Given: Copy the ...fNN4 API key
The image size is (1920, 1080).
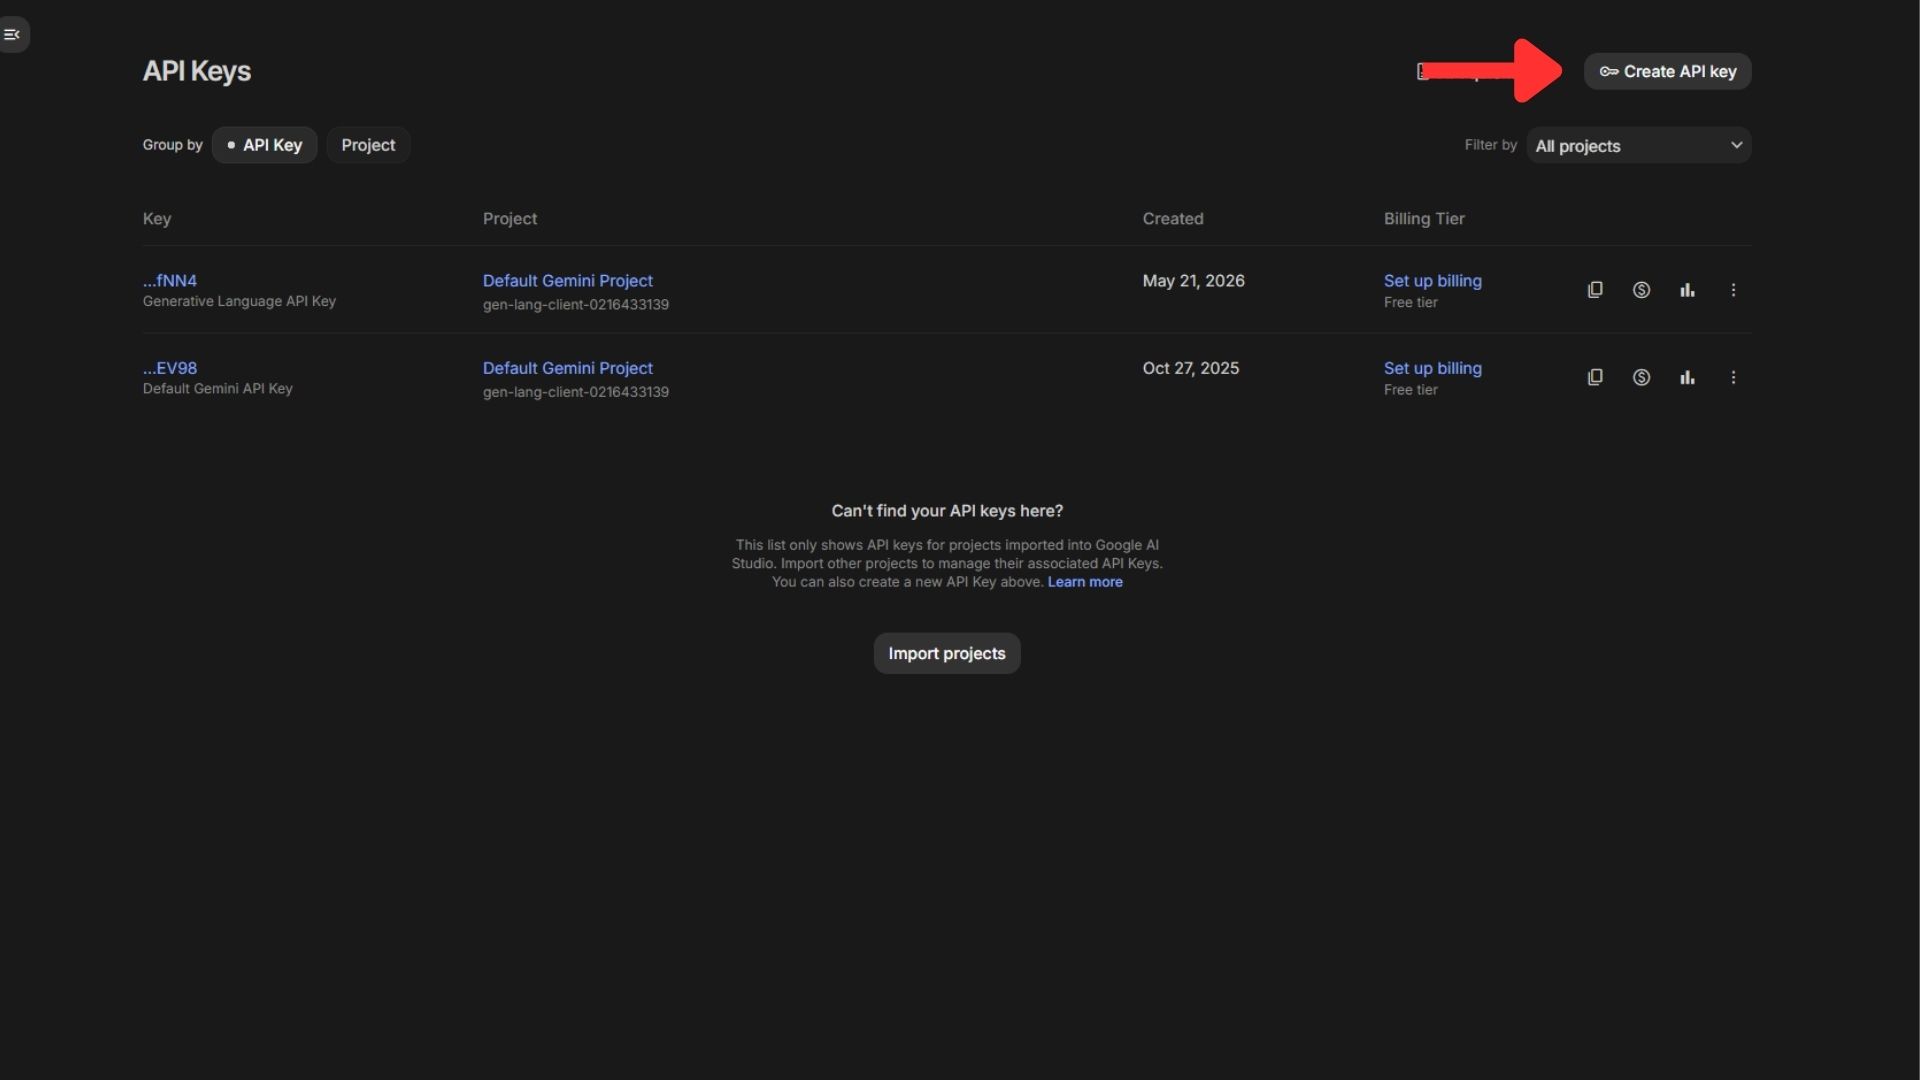Looking at the screenshot, I should pyautogui.click(x=1595, y=290).
